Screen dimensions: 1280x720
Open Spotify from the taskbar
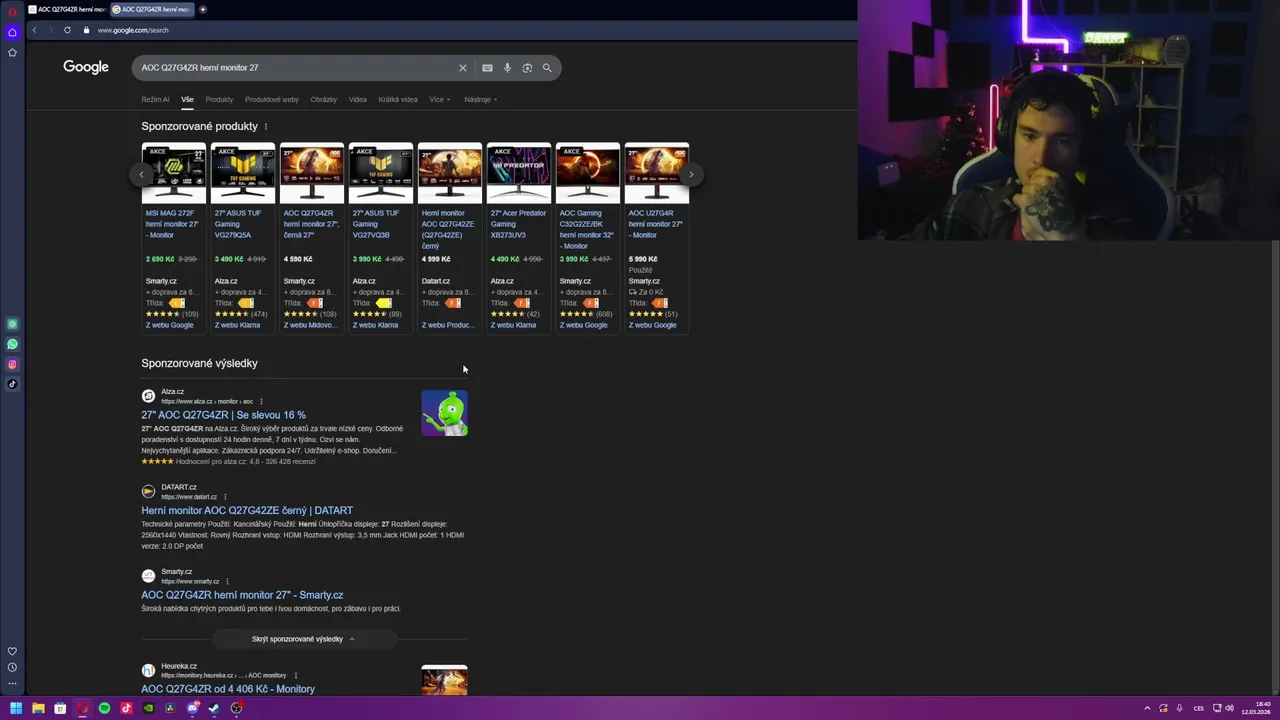pyautogui.click(x=104, y=708)
